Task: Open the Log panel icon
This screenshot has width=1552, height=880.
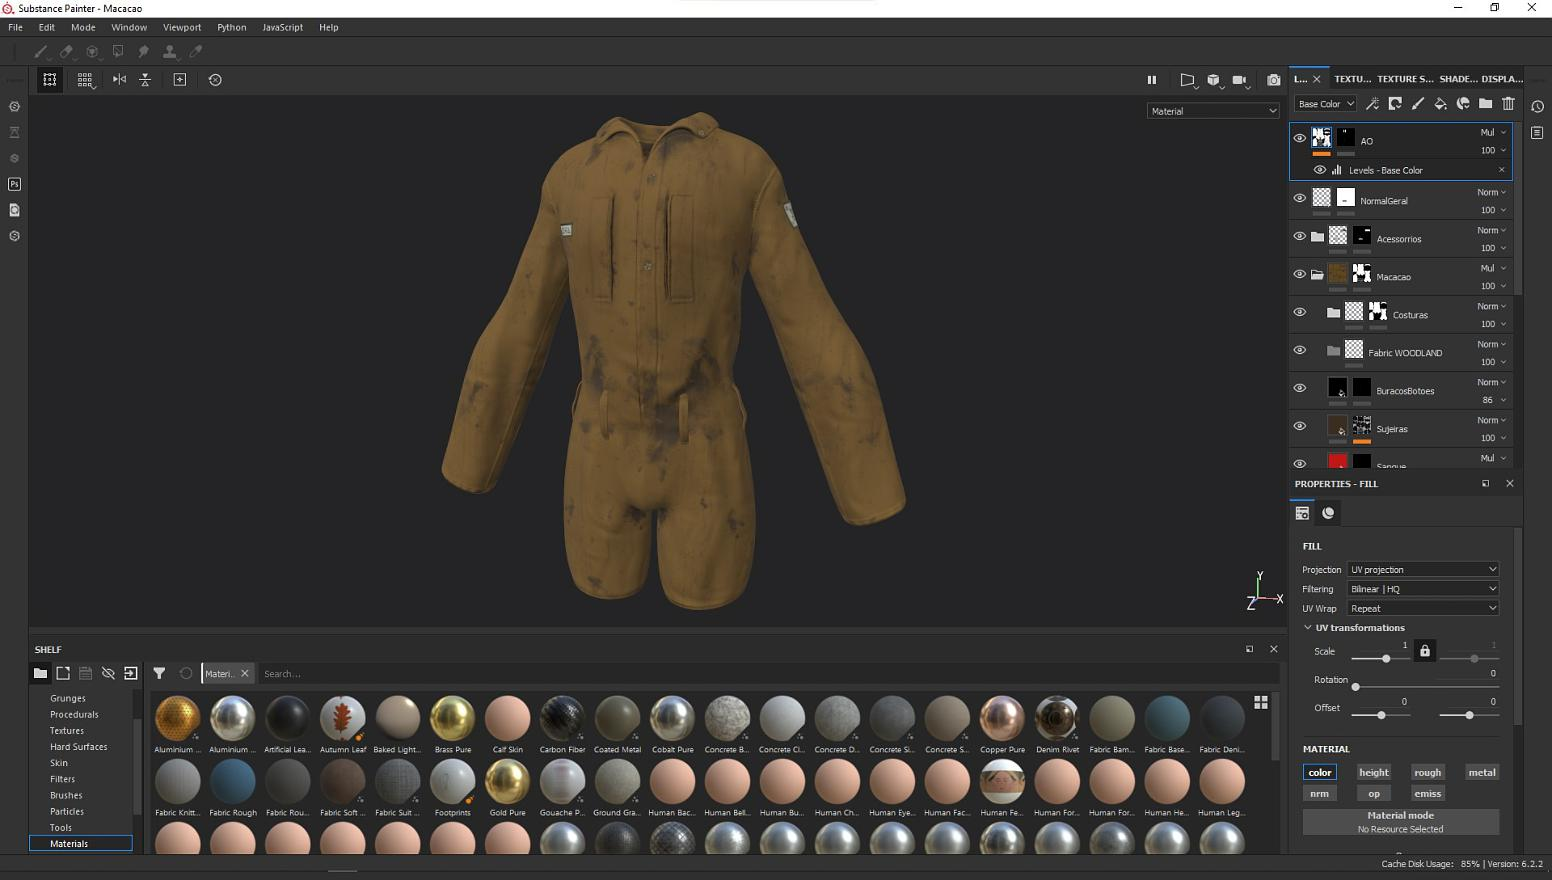Action: coord(1538,132)
